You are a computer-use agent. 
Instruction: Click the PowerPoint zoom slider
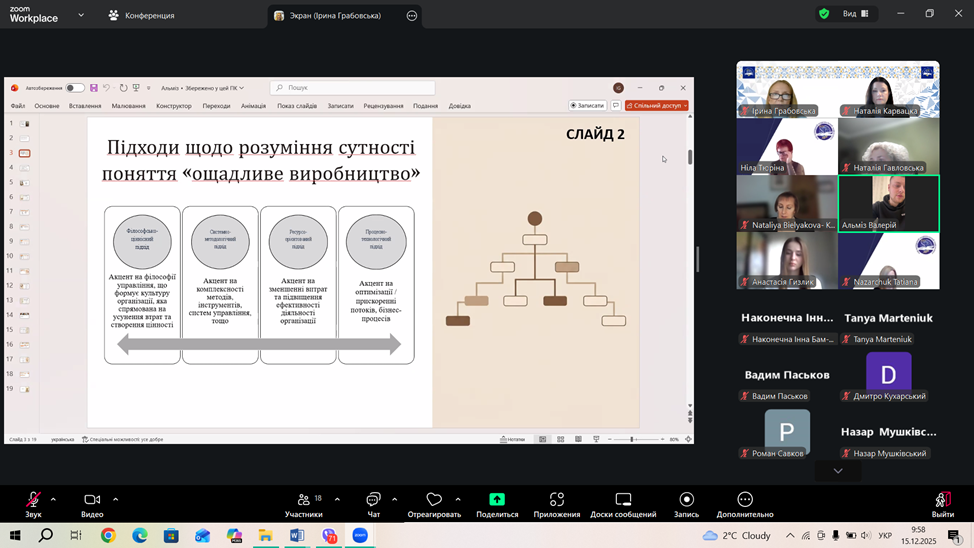click(632, 439)
